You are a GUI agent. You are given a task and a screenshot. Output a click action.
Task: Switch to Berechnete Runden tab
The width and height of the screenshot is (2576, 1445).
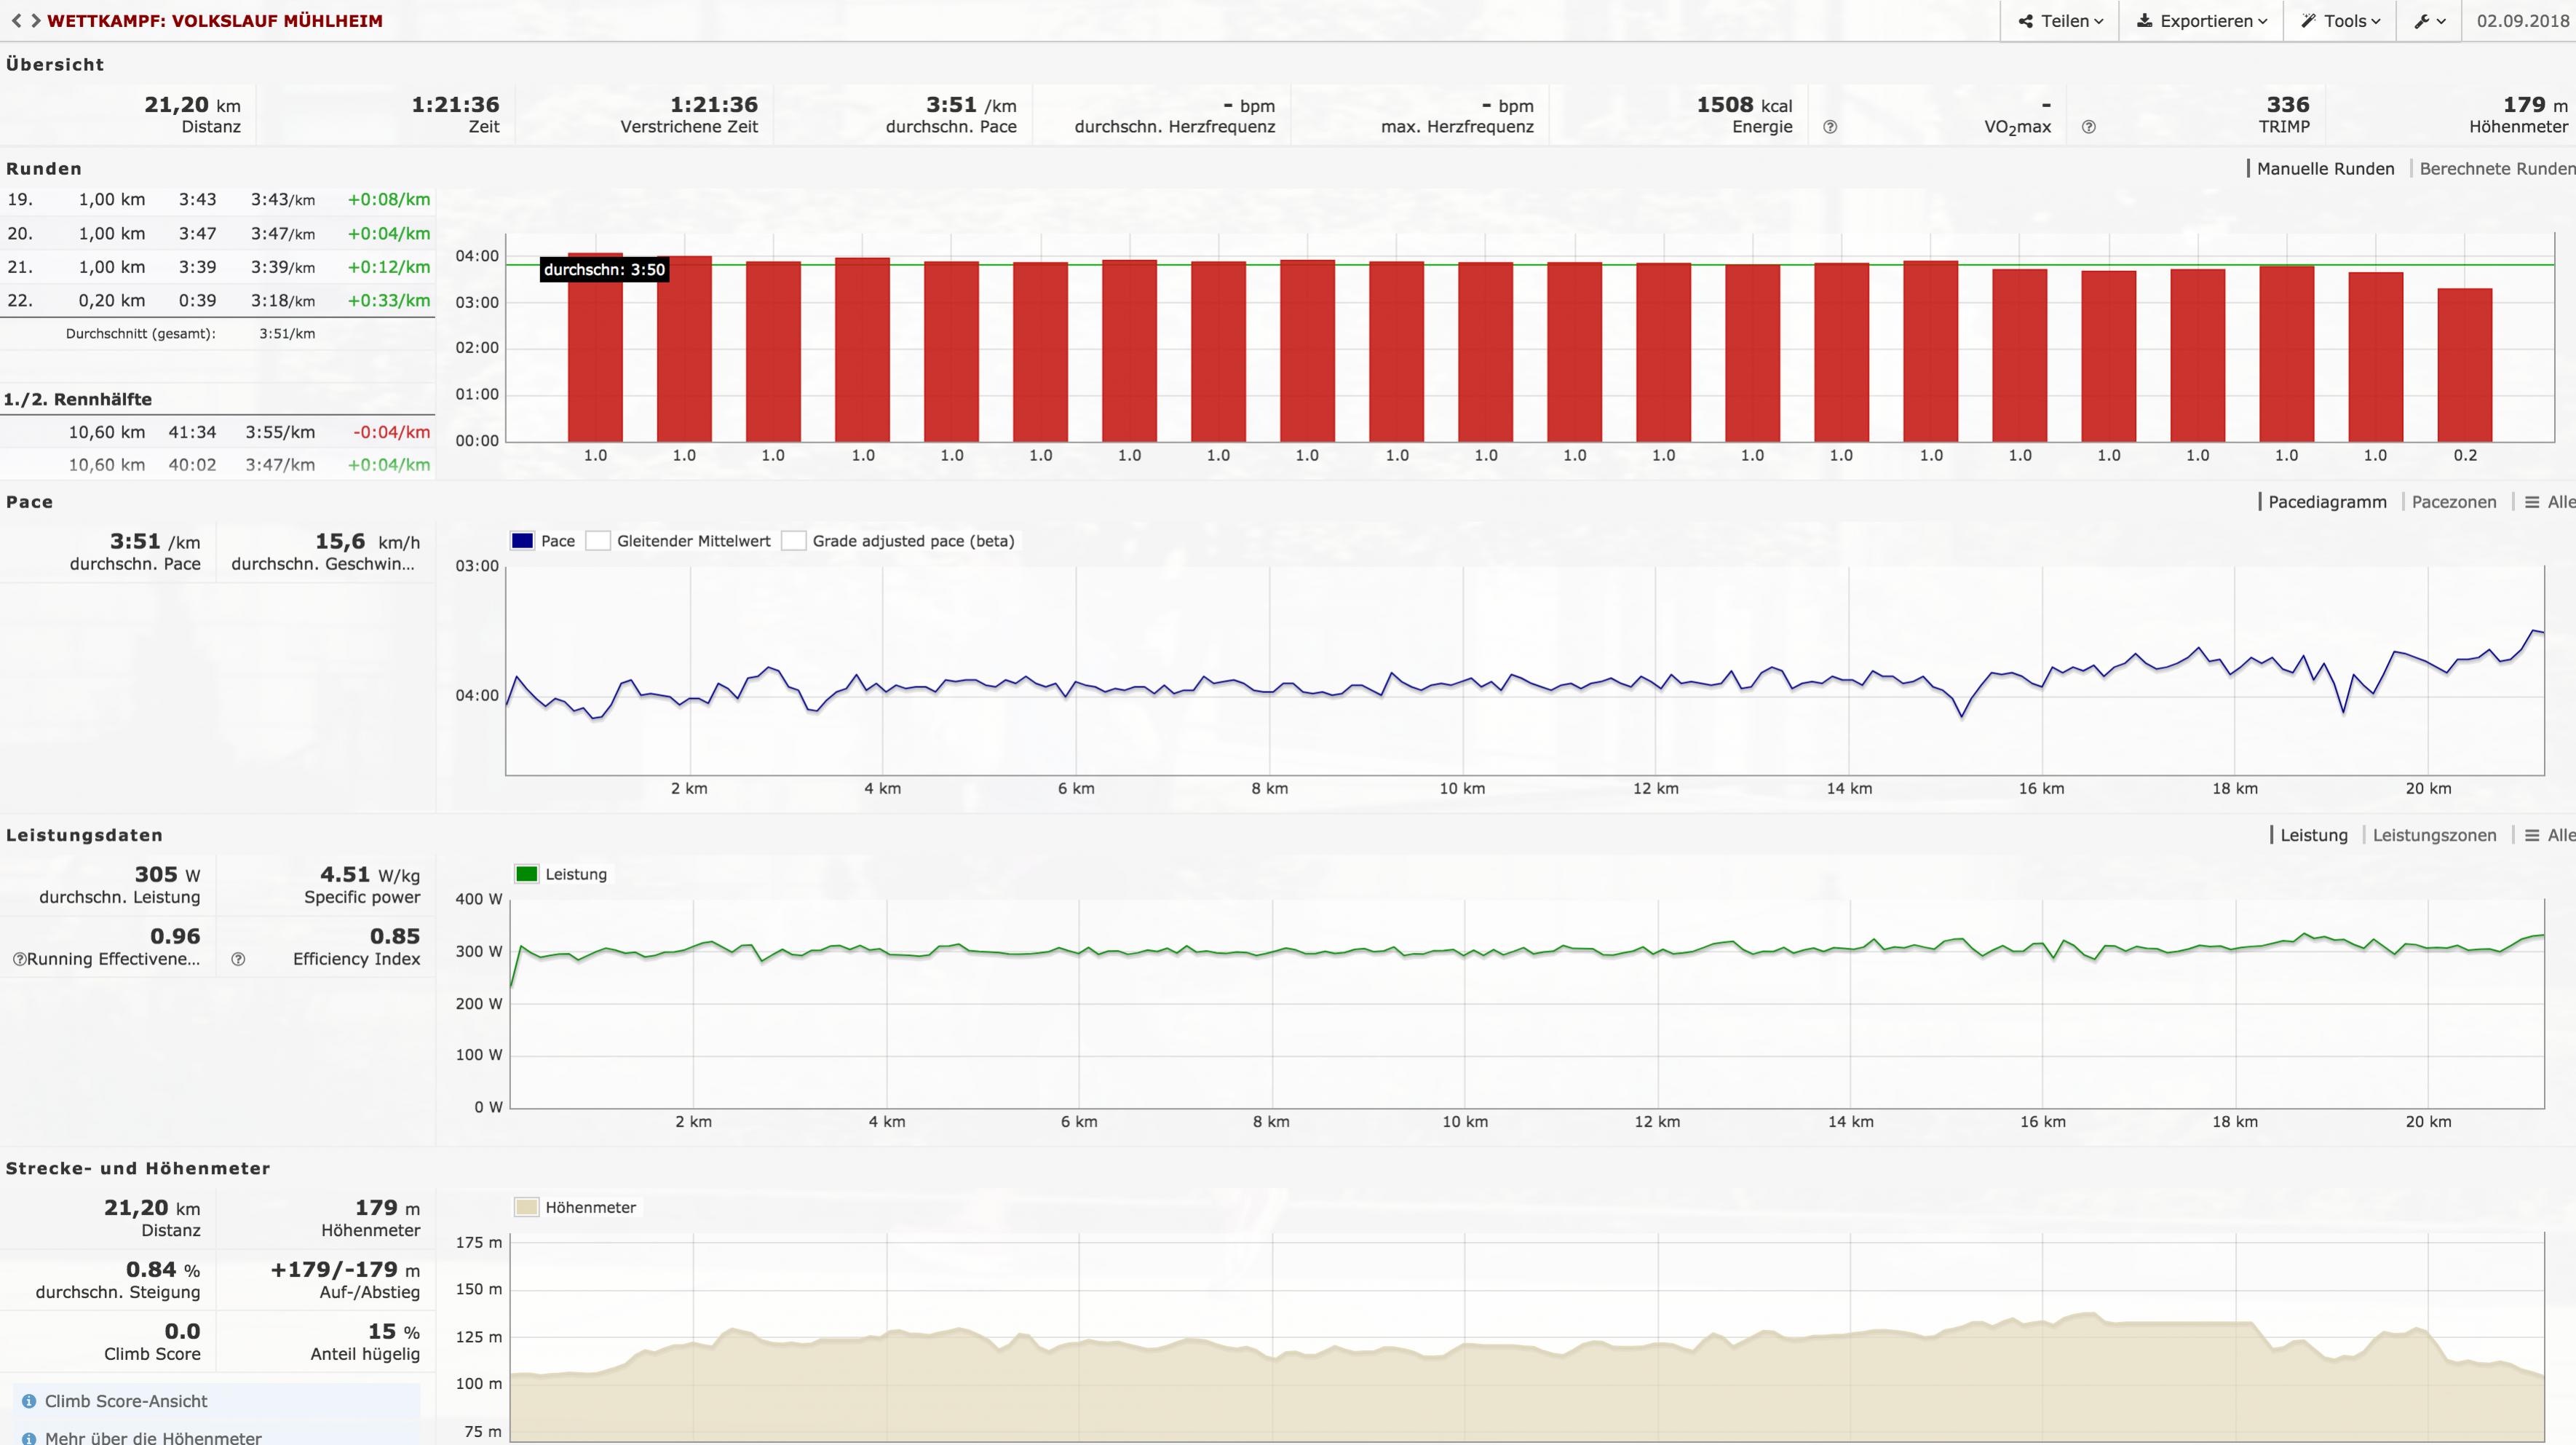tap(2496, 168)
